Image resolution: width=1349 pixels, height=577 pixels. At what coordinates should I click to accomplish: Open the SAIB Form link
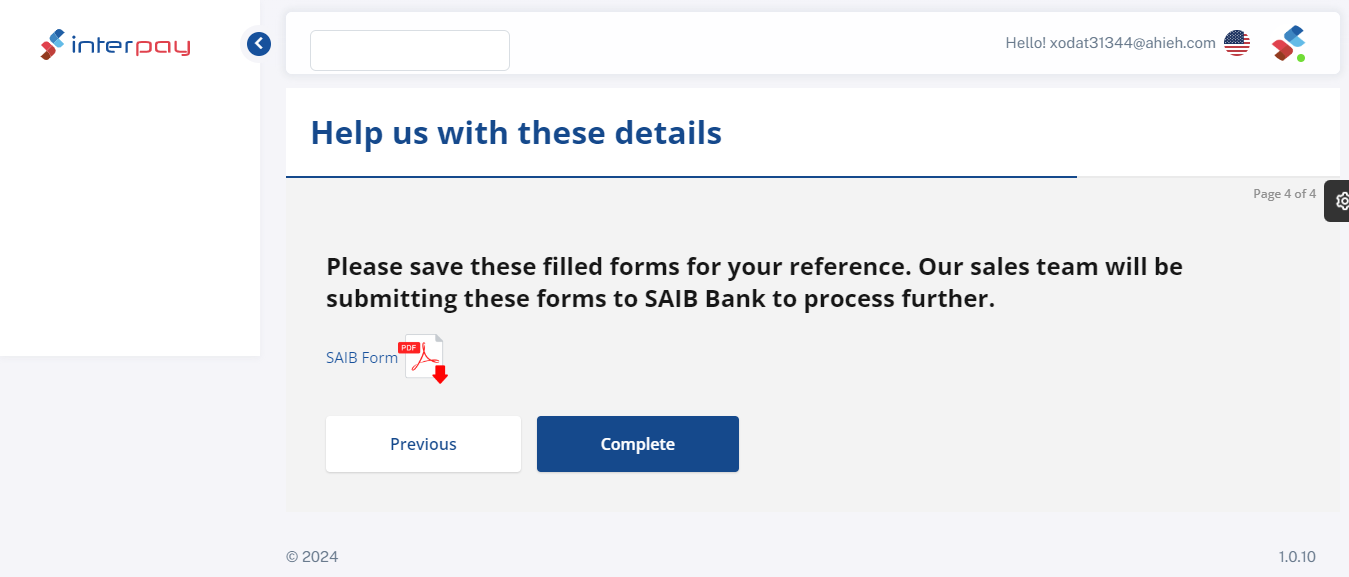361,358
